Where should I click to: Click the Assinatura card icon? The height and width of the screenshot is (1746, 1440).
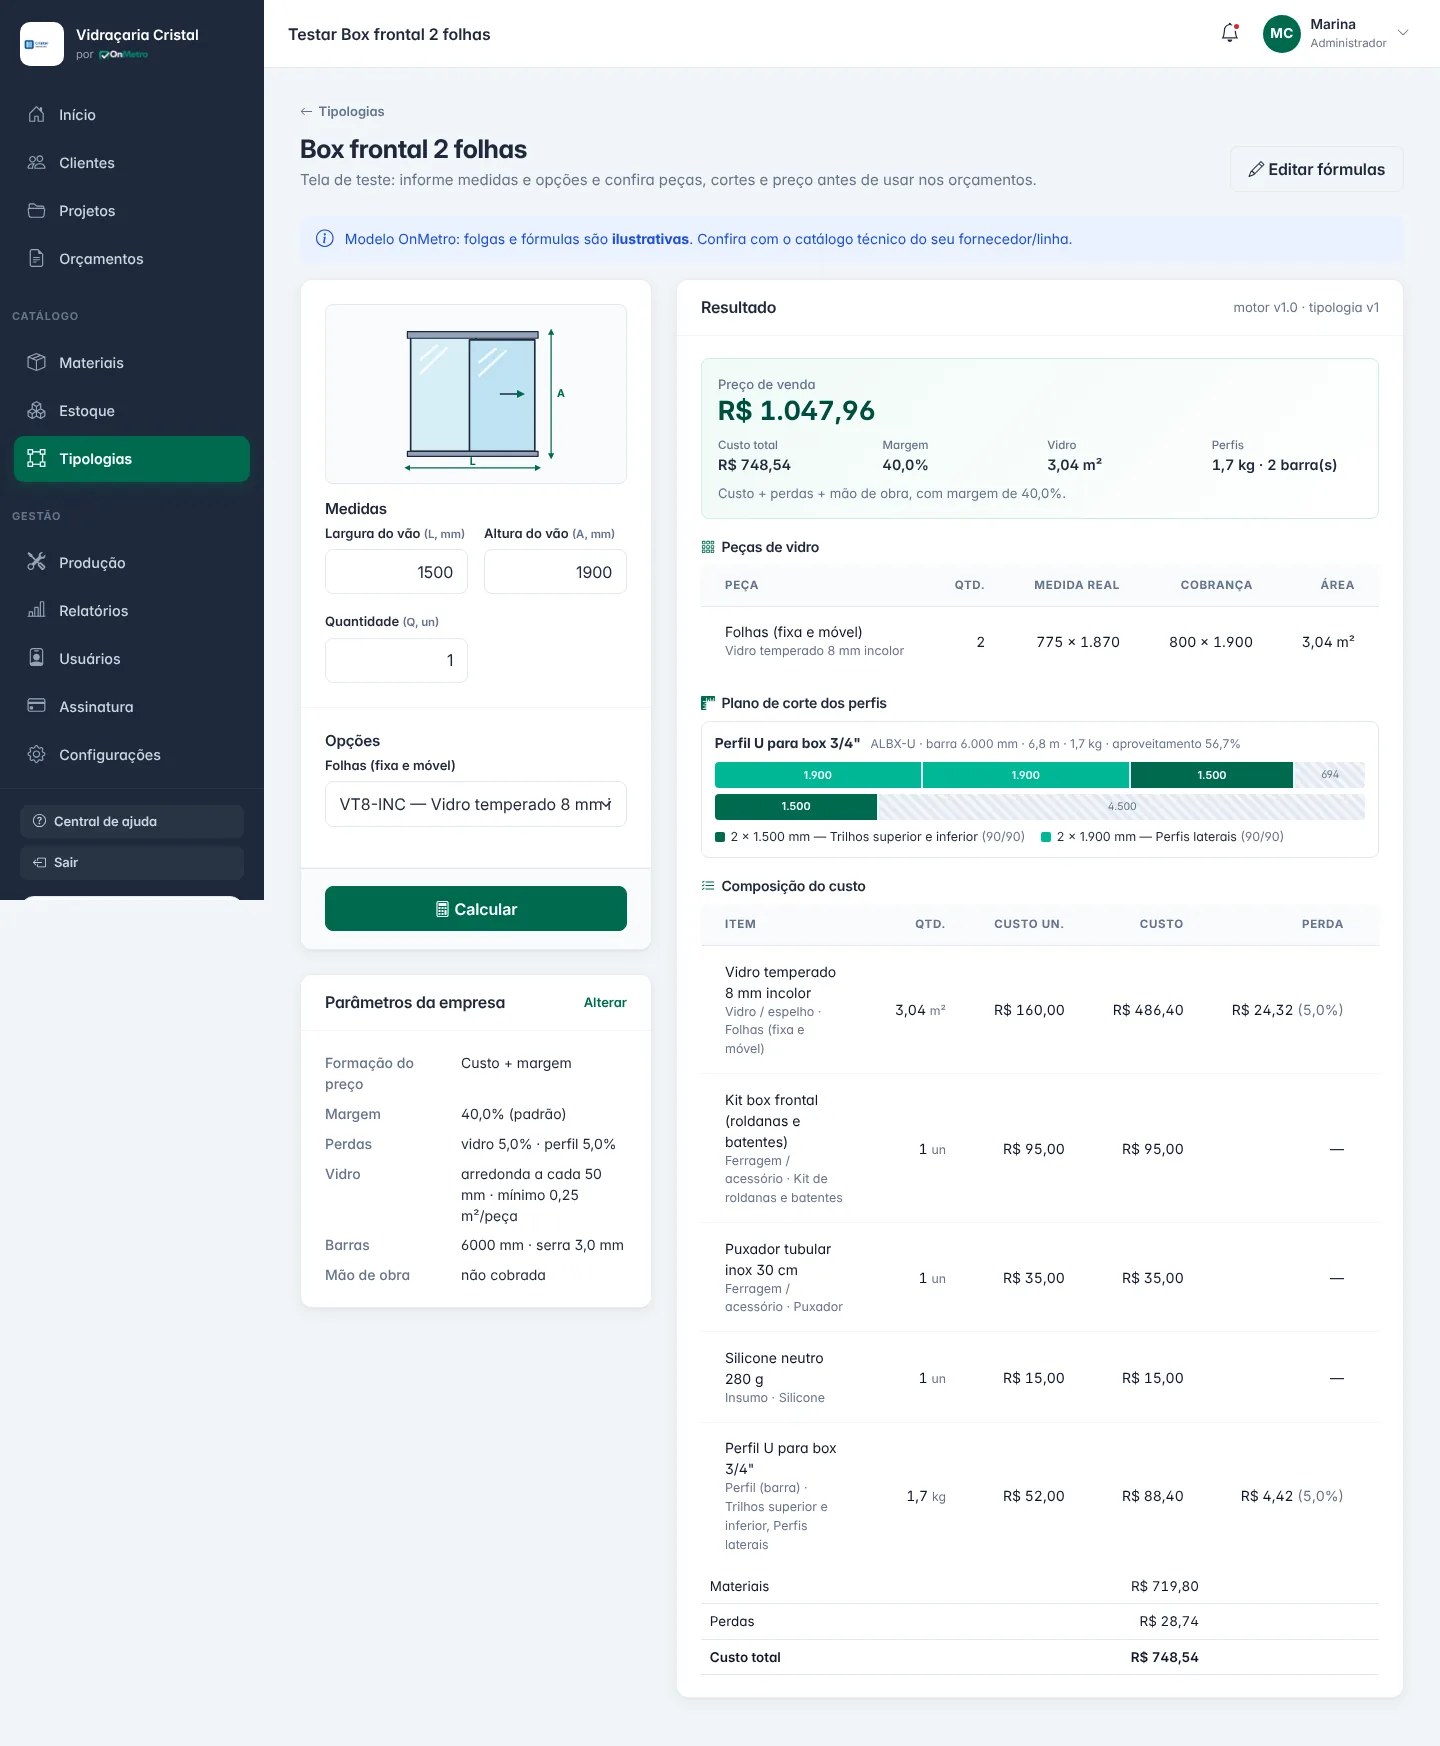click(x=37, y=706)
